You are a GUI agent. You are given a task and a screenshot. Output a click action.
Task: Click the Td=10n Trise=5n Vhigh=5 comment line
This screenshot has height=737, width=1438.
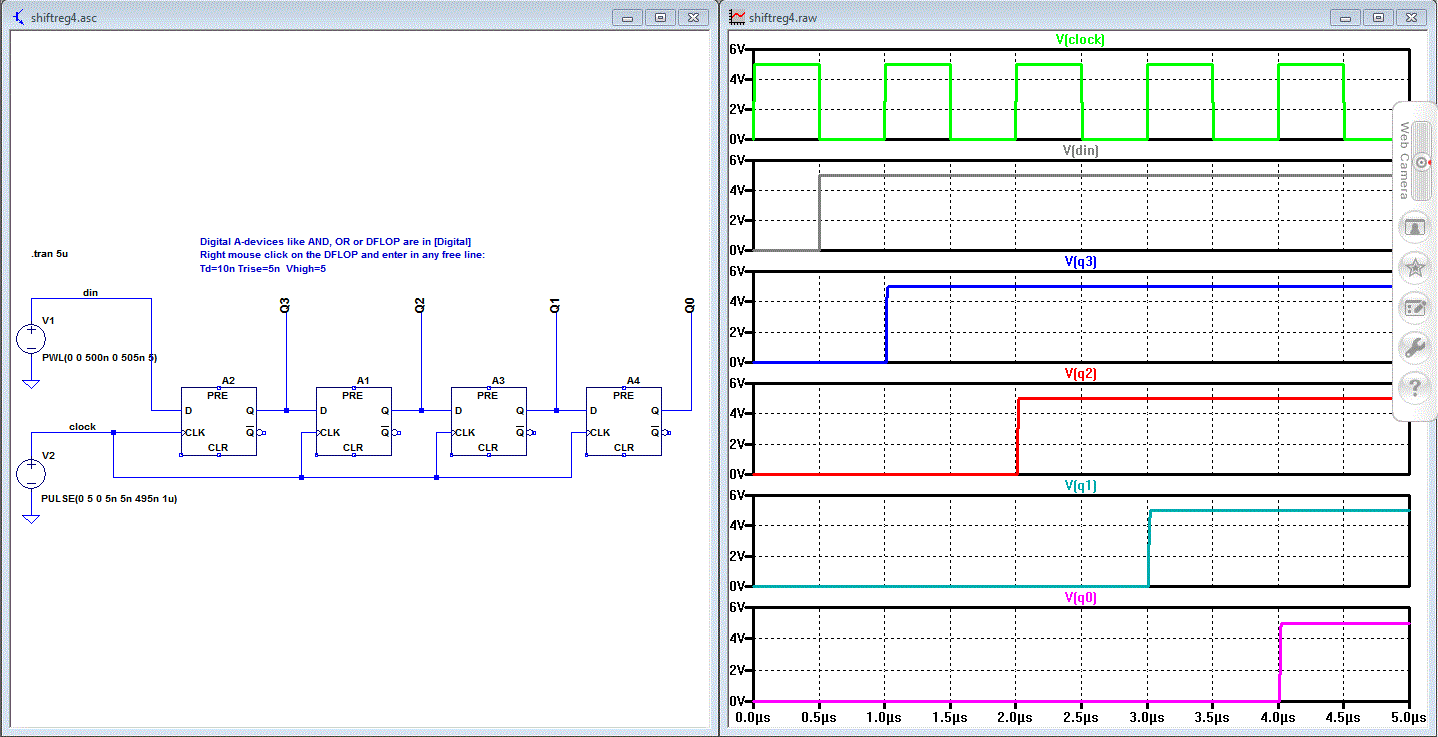[263, 268]
